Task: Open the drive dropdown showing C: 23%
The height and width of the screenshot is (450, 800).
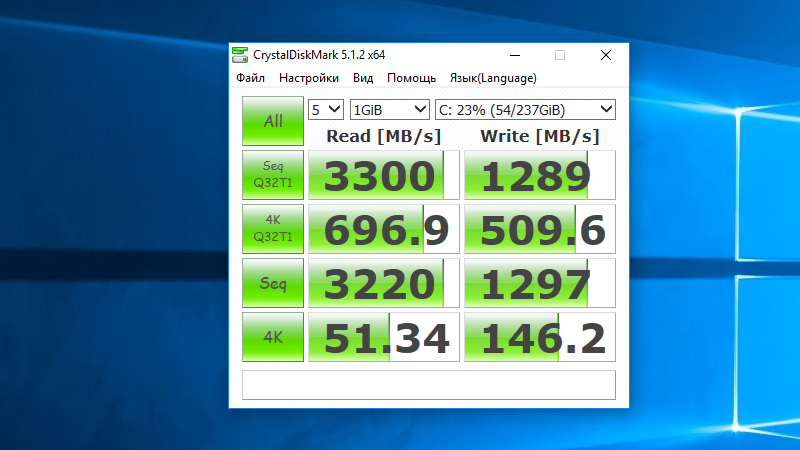Action: 525,110
